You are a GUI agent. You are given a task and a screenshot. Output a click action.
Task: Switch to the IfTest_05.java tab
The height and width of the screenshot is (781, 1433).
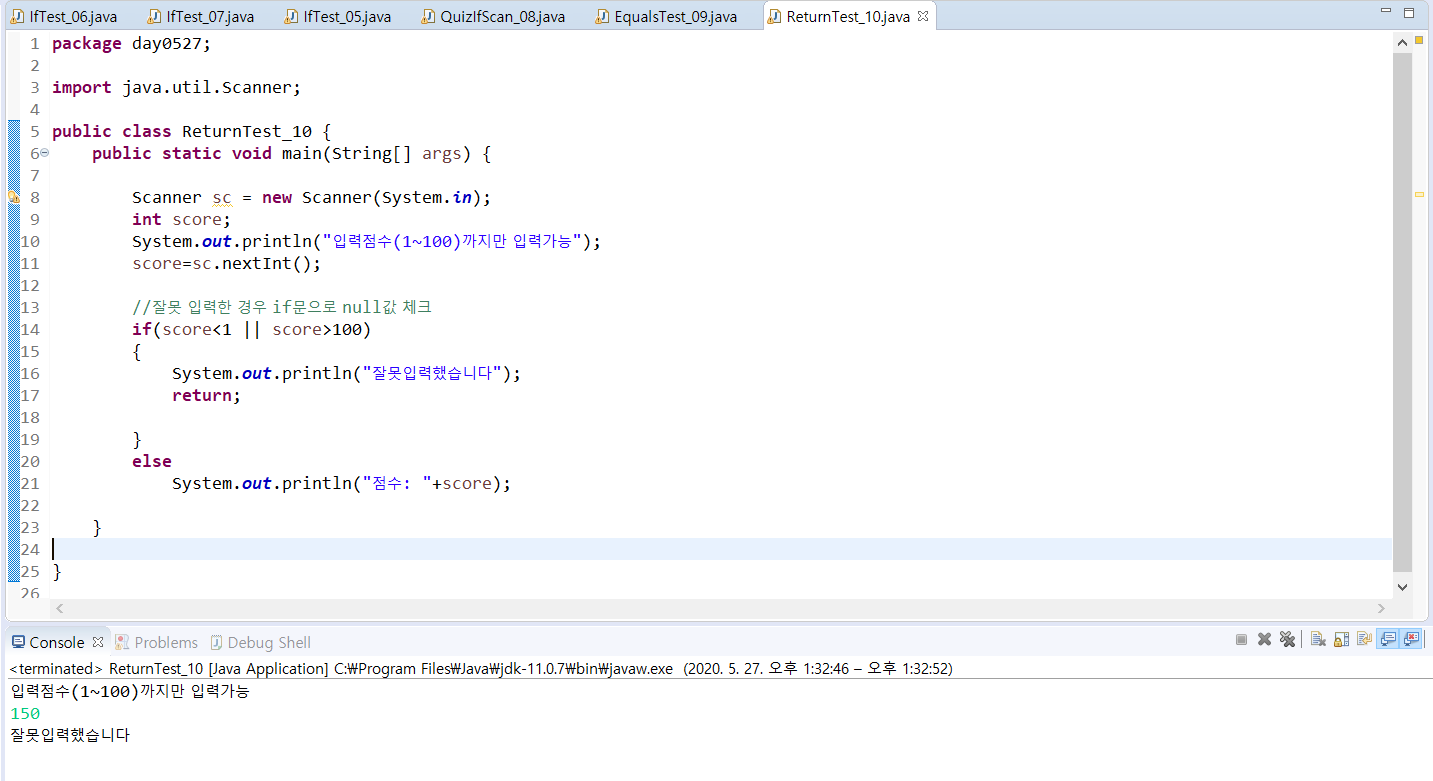[x=337, y=16]
